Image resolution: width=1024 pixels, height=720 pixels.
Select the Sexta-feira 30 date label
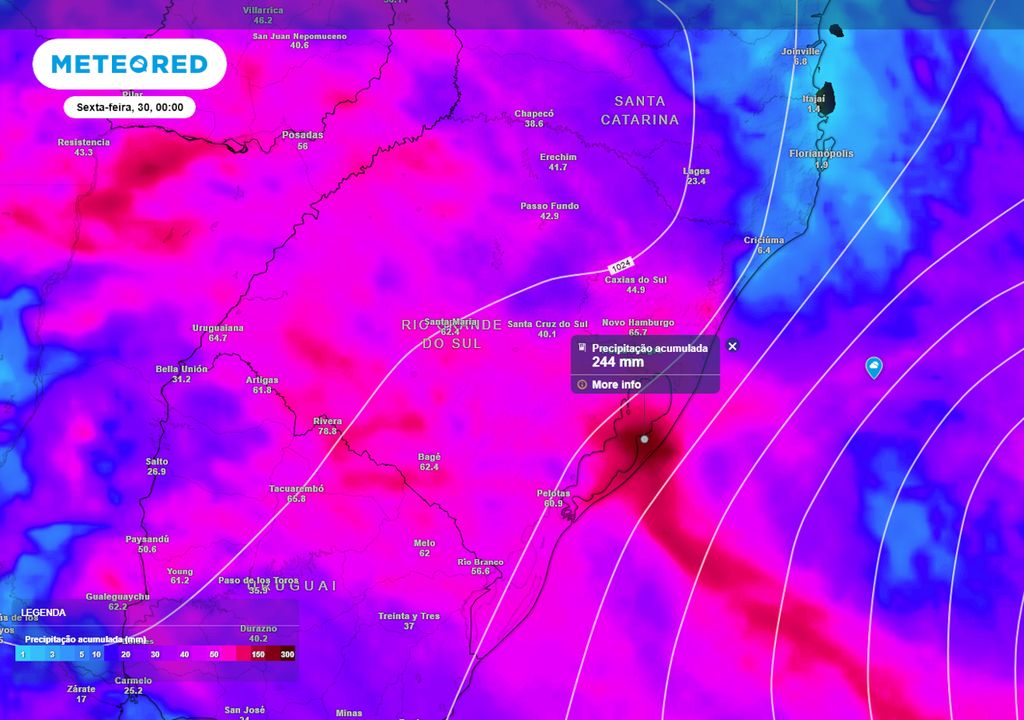[x=129, y=107]
